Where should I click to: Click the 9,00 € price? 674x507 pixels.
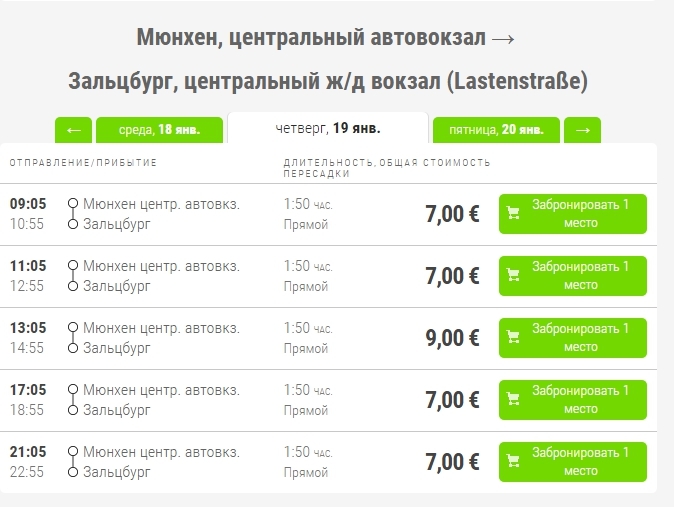(x=452, y=338)
